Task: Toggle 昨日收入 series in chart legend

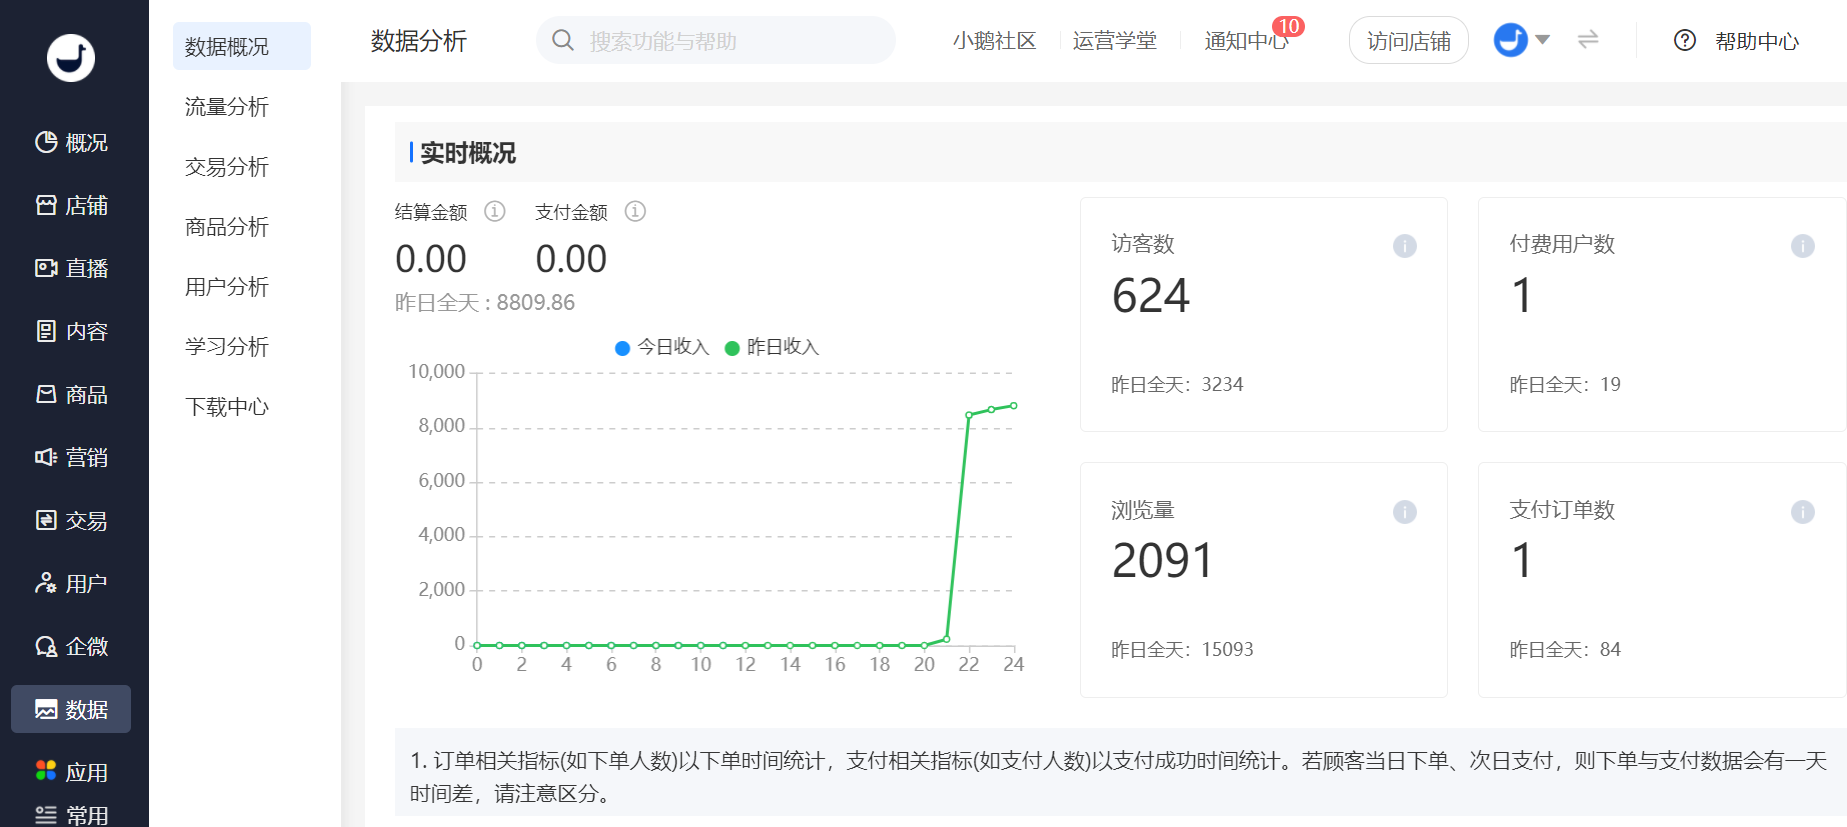Action: (x=772, y=347)
